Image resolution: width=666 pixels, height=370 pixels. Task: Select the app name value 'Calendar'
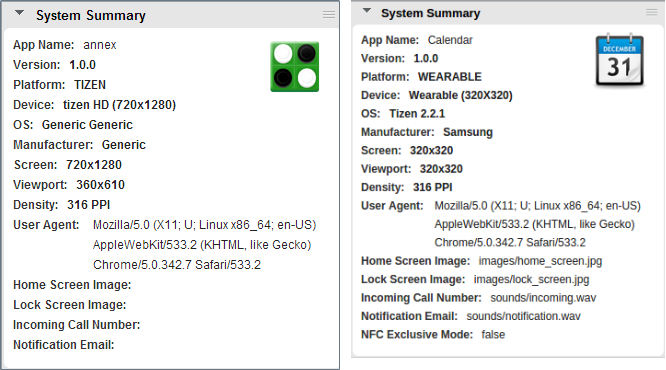coord(450,40)
